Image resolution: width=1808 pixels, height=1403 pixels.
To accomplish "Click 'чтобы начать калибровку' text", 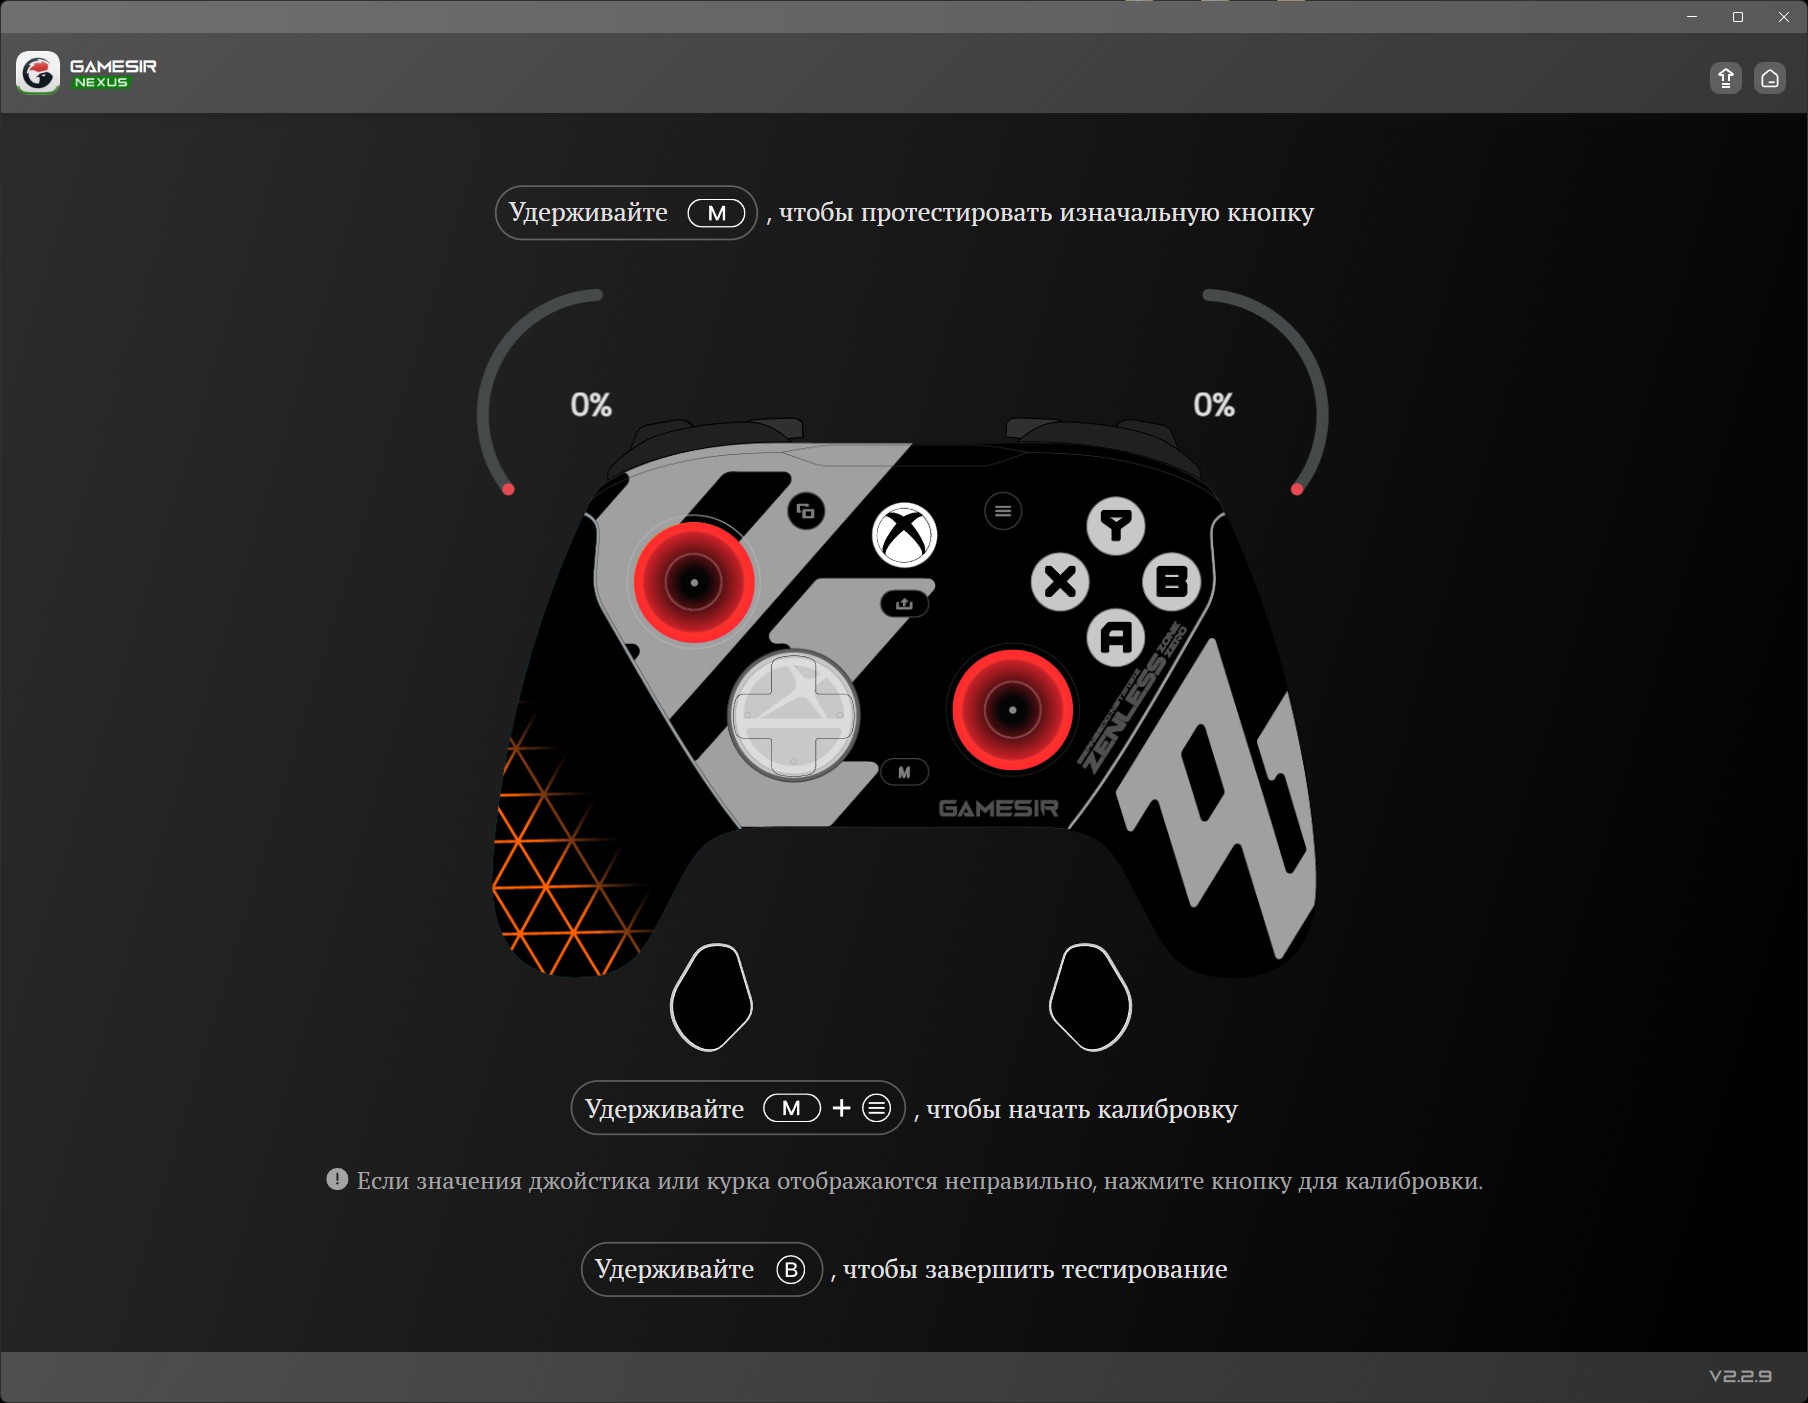I will pyautogui.click(x=1082, y=1109).
